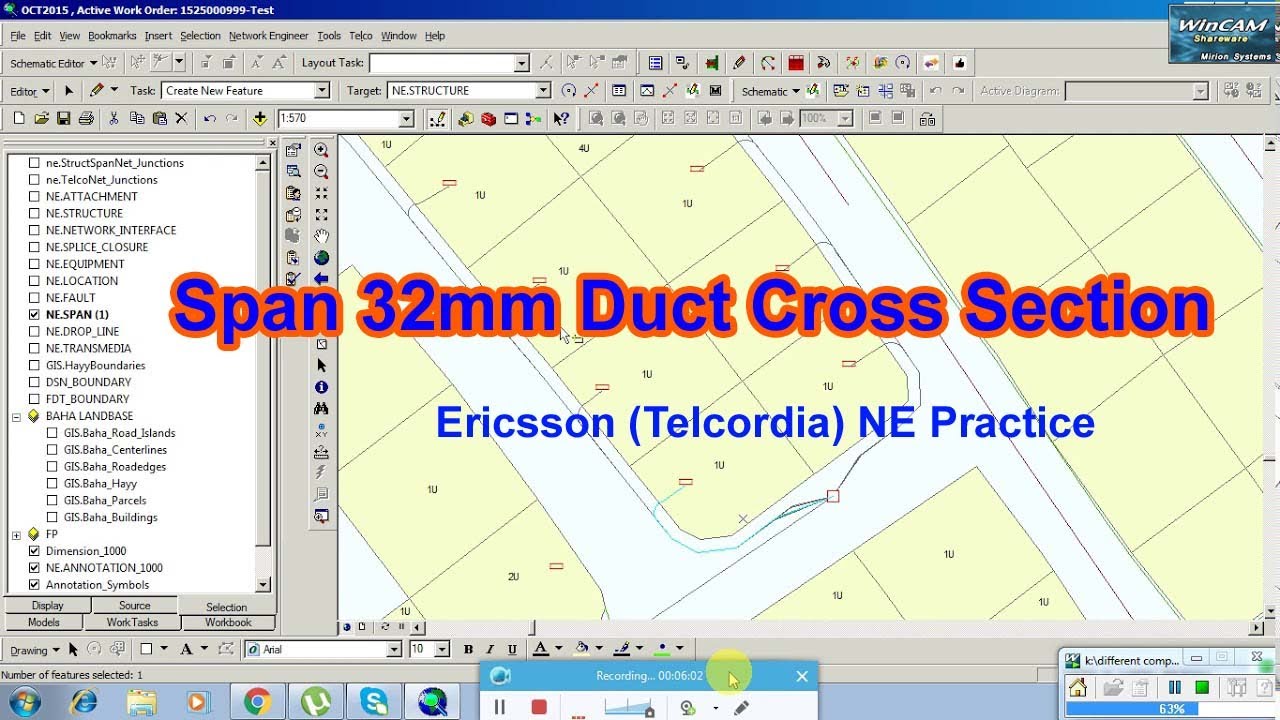
Task: Open the Network Engineer menu
Action: point(269,35)
